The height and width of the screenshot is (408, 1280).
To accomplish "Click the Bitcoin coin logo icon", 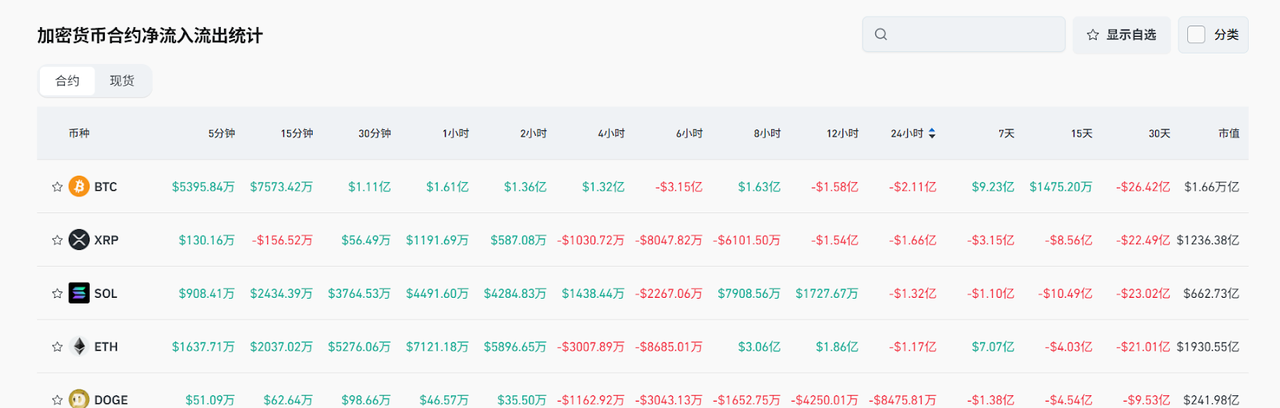I will point(79,186).
